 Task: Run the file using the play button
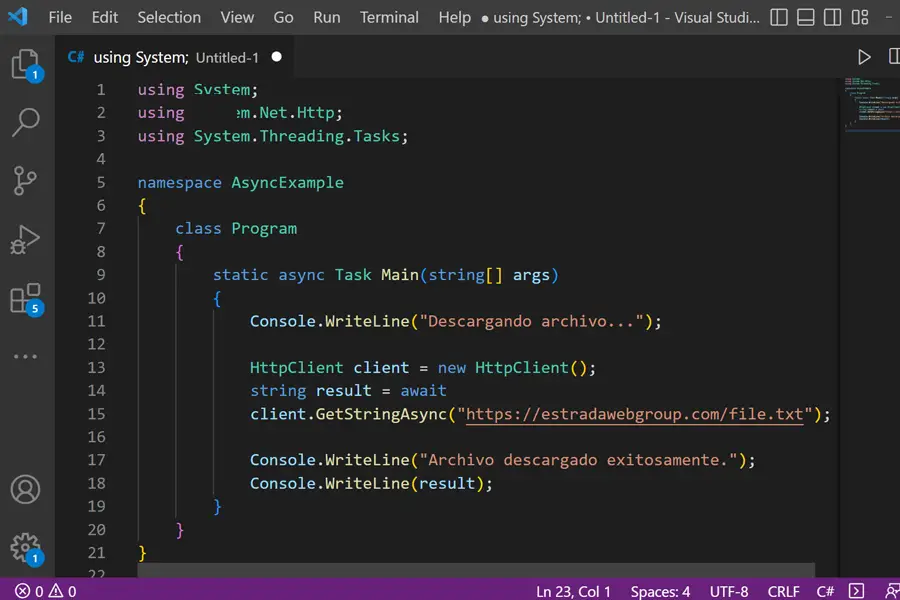coord(864,57)
